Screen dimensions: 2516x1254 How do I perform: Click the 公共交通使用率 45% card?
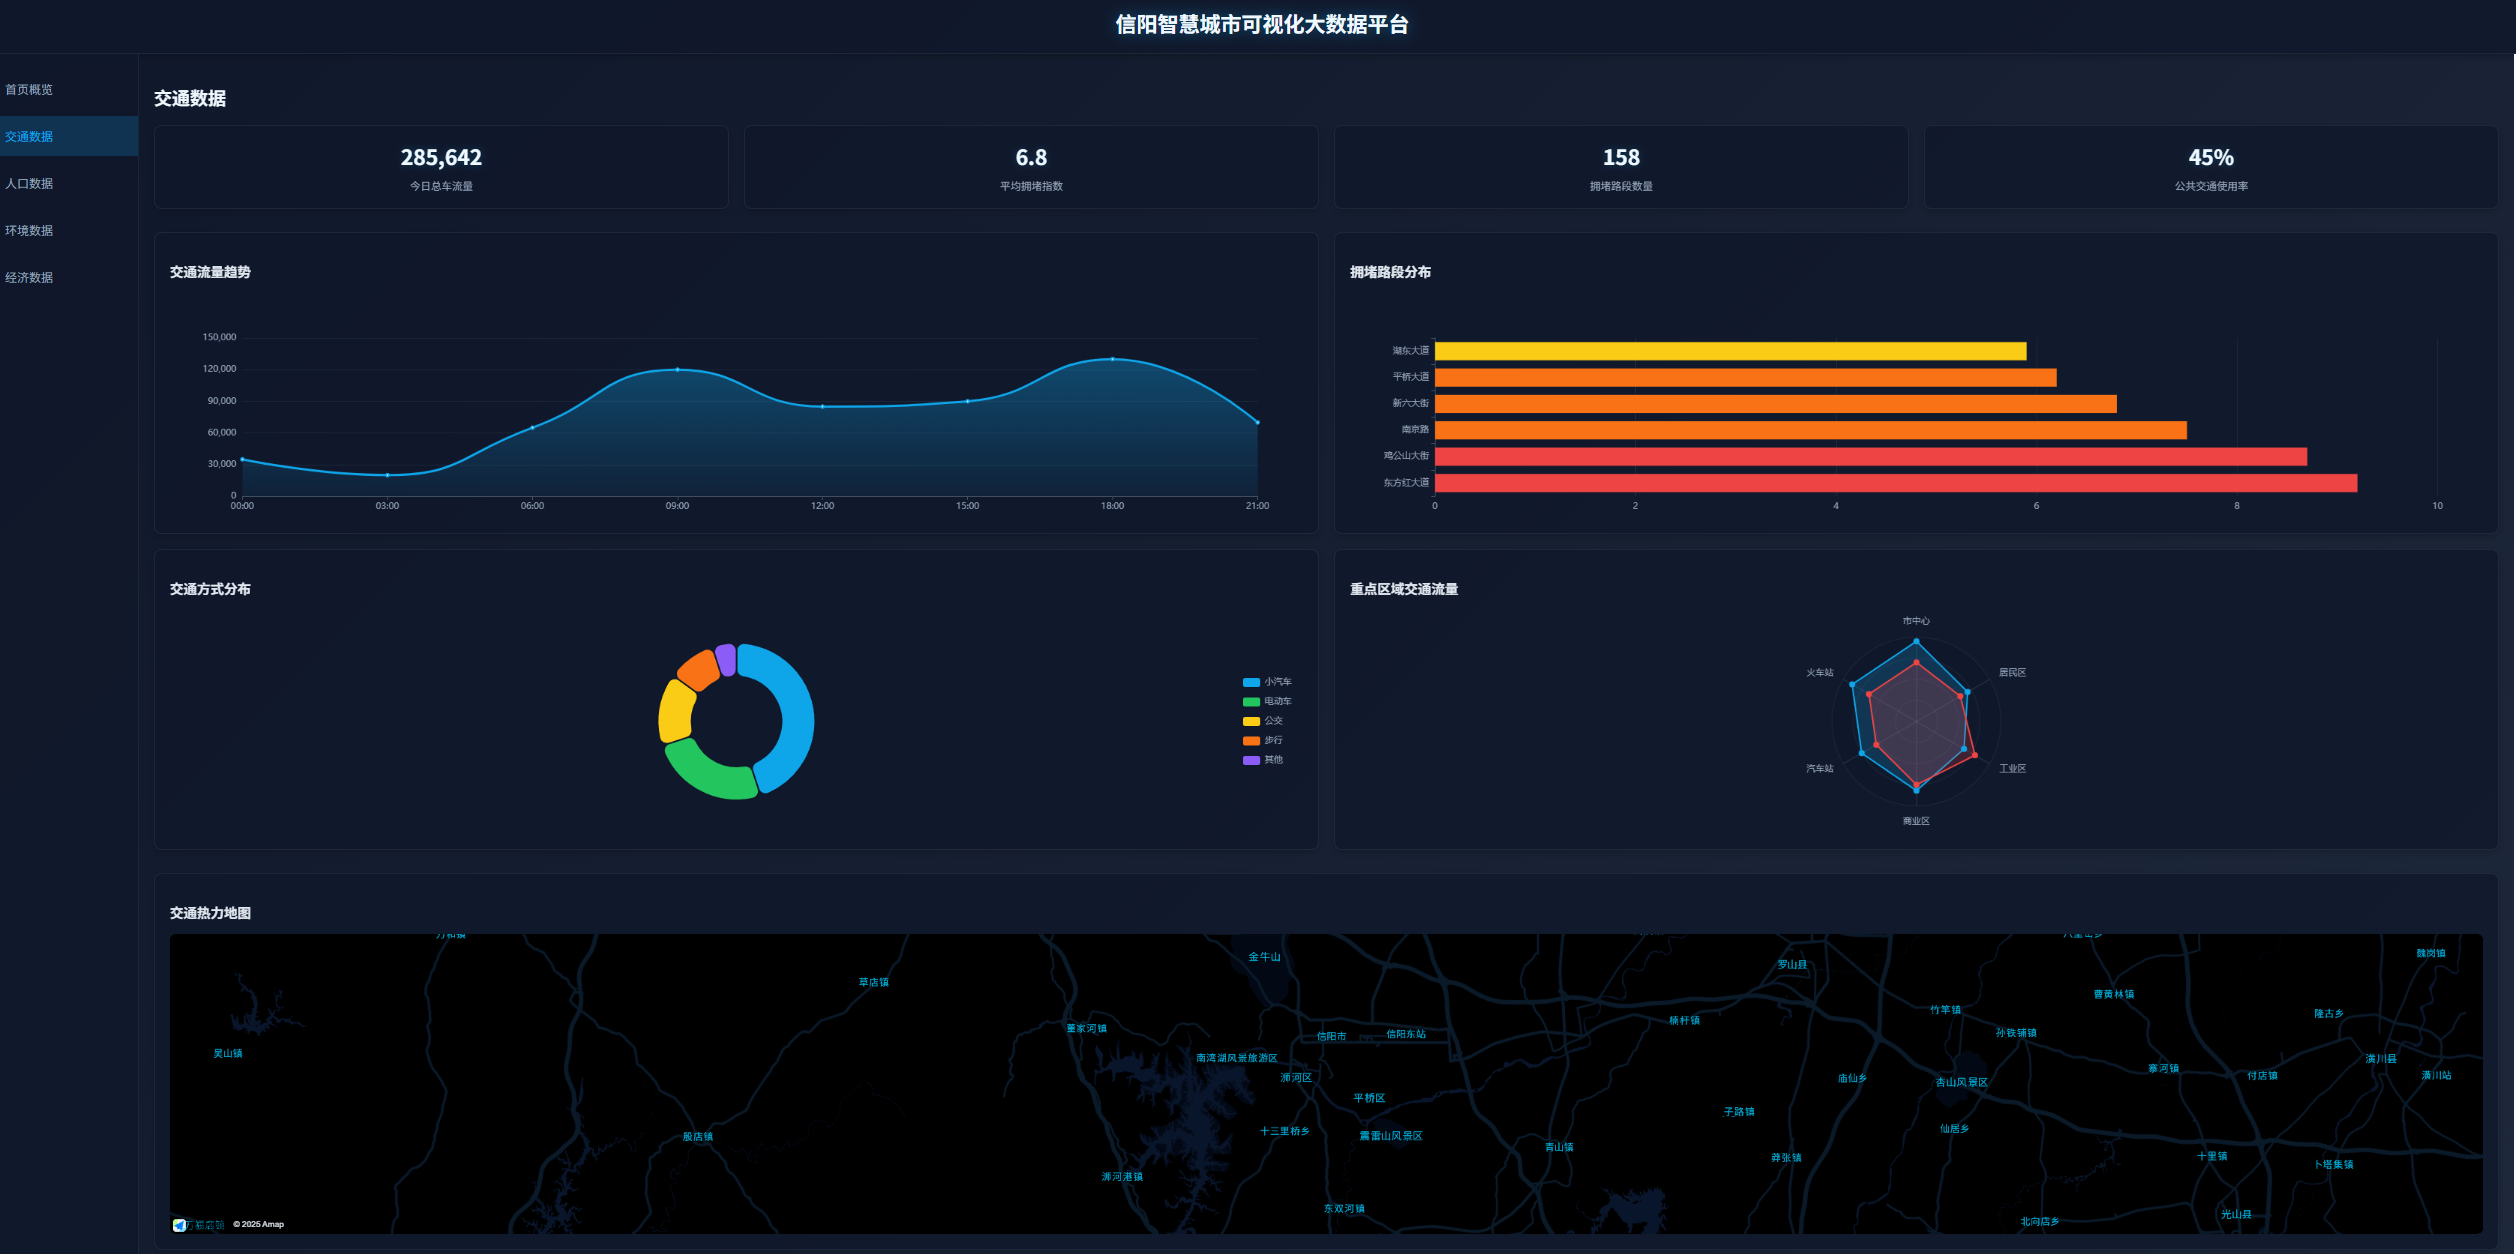click(x=2210, y=167)
